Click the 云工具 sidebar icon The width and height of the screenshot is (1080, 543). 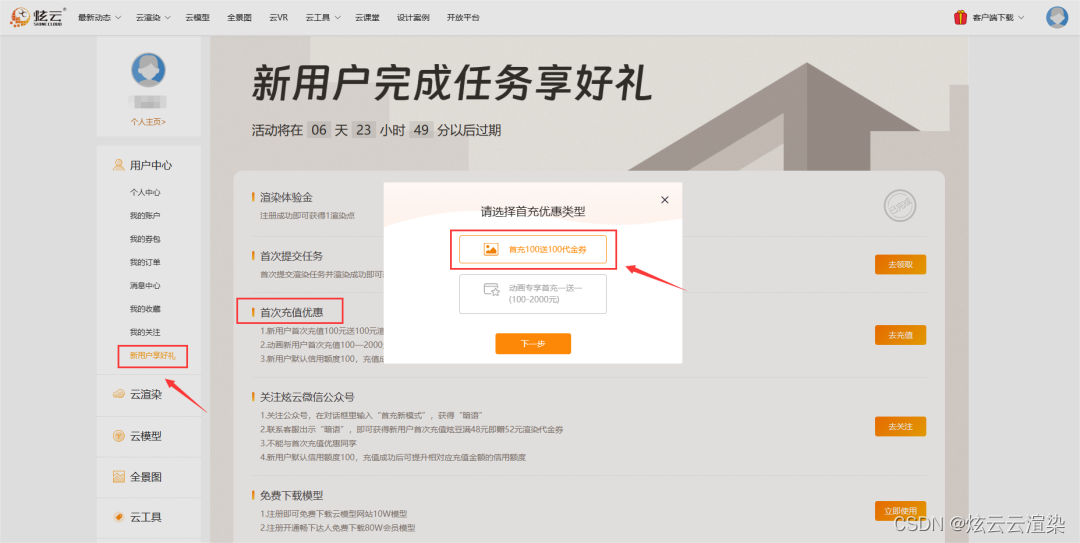click(x=118, y=517)
